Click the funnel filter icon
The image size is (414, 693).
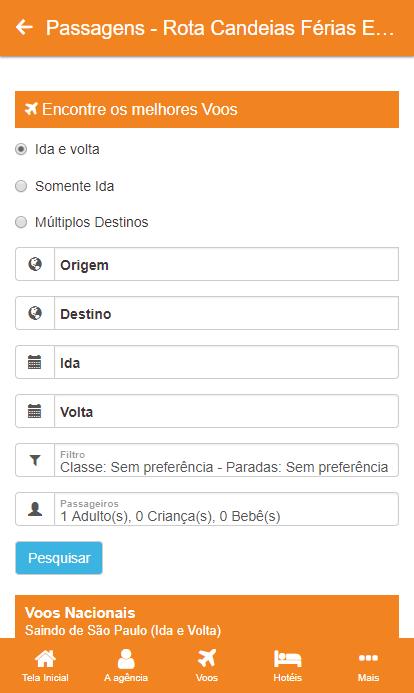(x=35, y=460)
